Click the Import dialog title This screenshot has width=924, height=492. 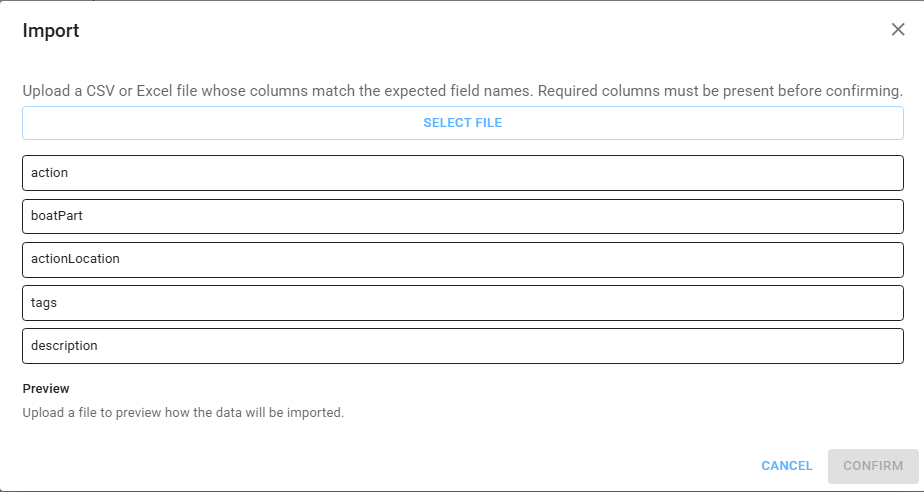(51, 31)
